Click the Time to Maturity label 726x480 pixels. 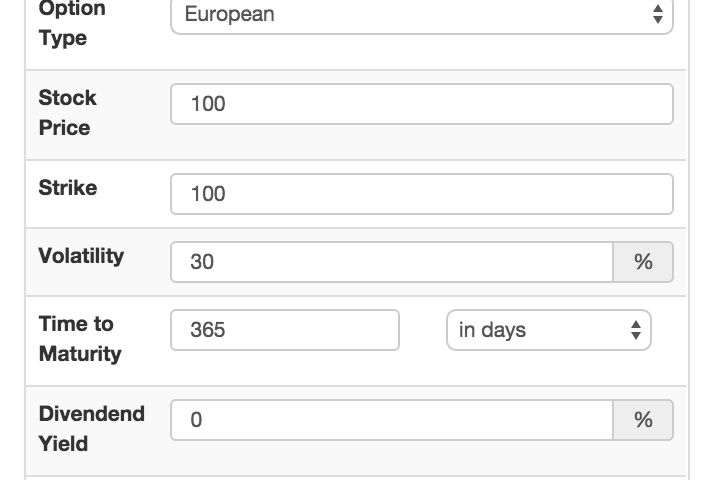coord(79,338)
